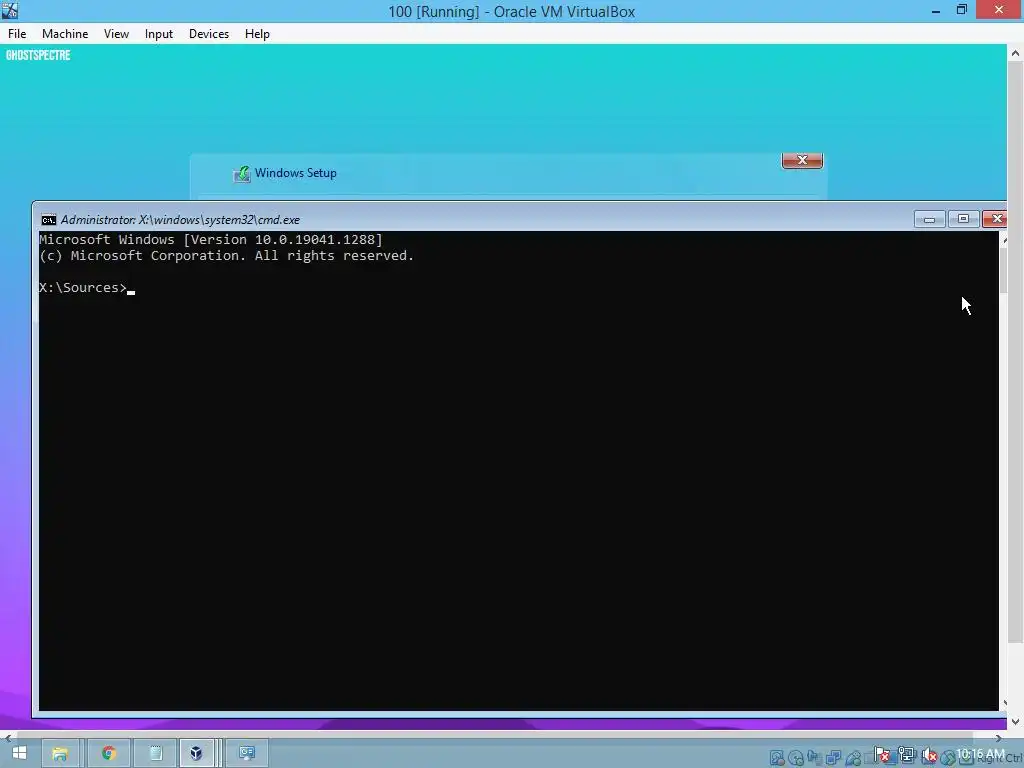Click the cmd window vertical scrollbar thumb

[x=1004, y=269]
